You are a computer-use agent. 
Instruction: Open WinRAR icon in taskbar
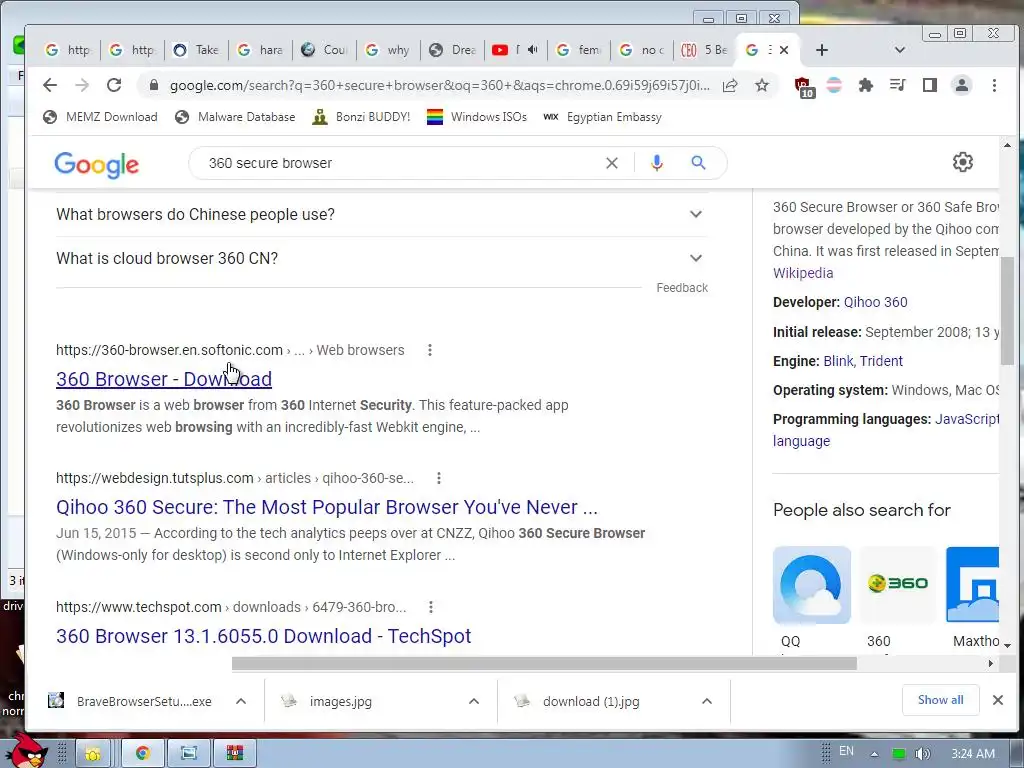pos(234,754)
